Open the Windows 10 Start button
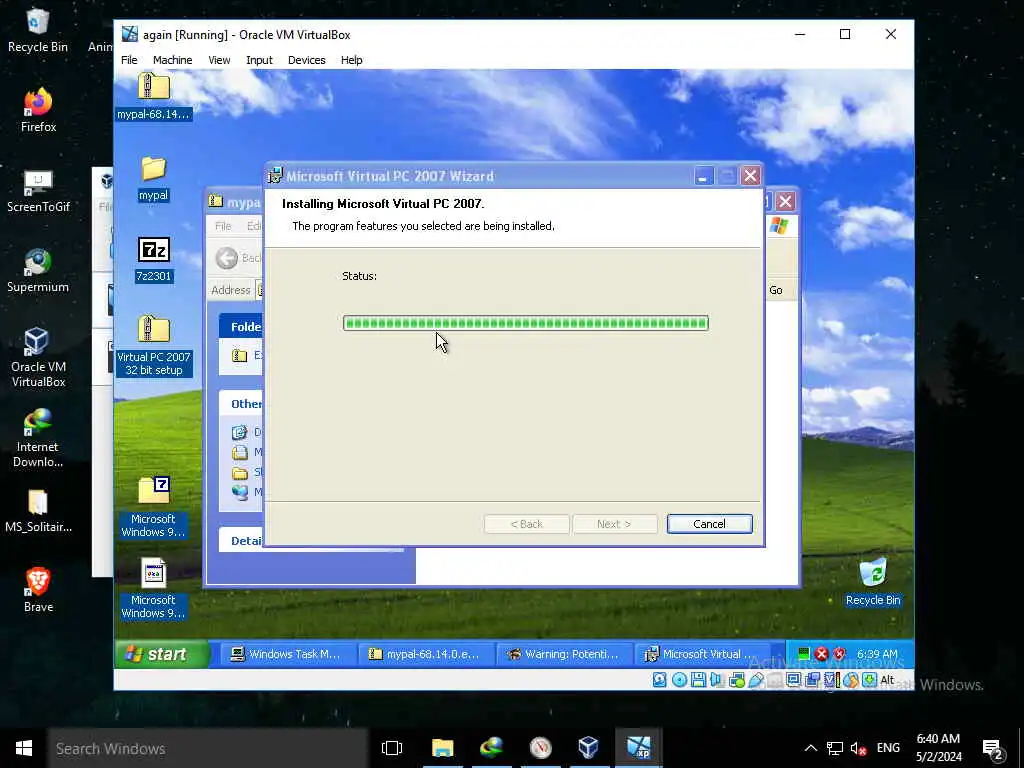1024x768 pixels. [24, 748]
